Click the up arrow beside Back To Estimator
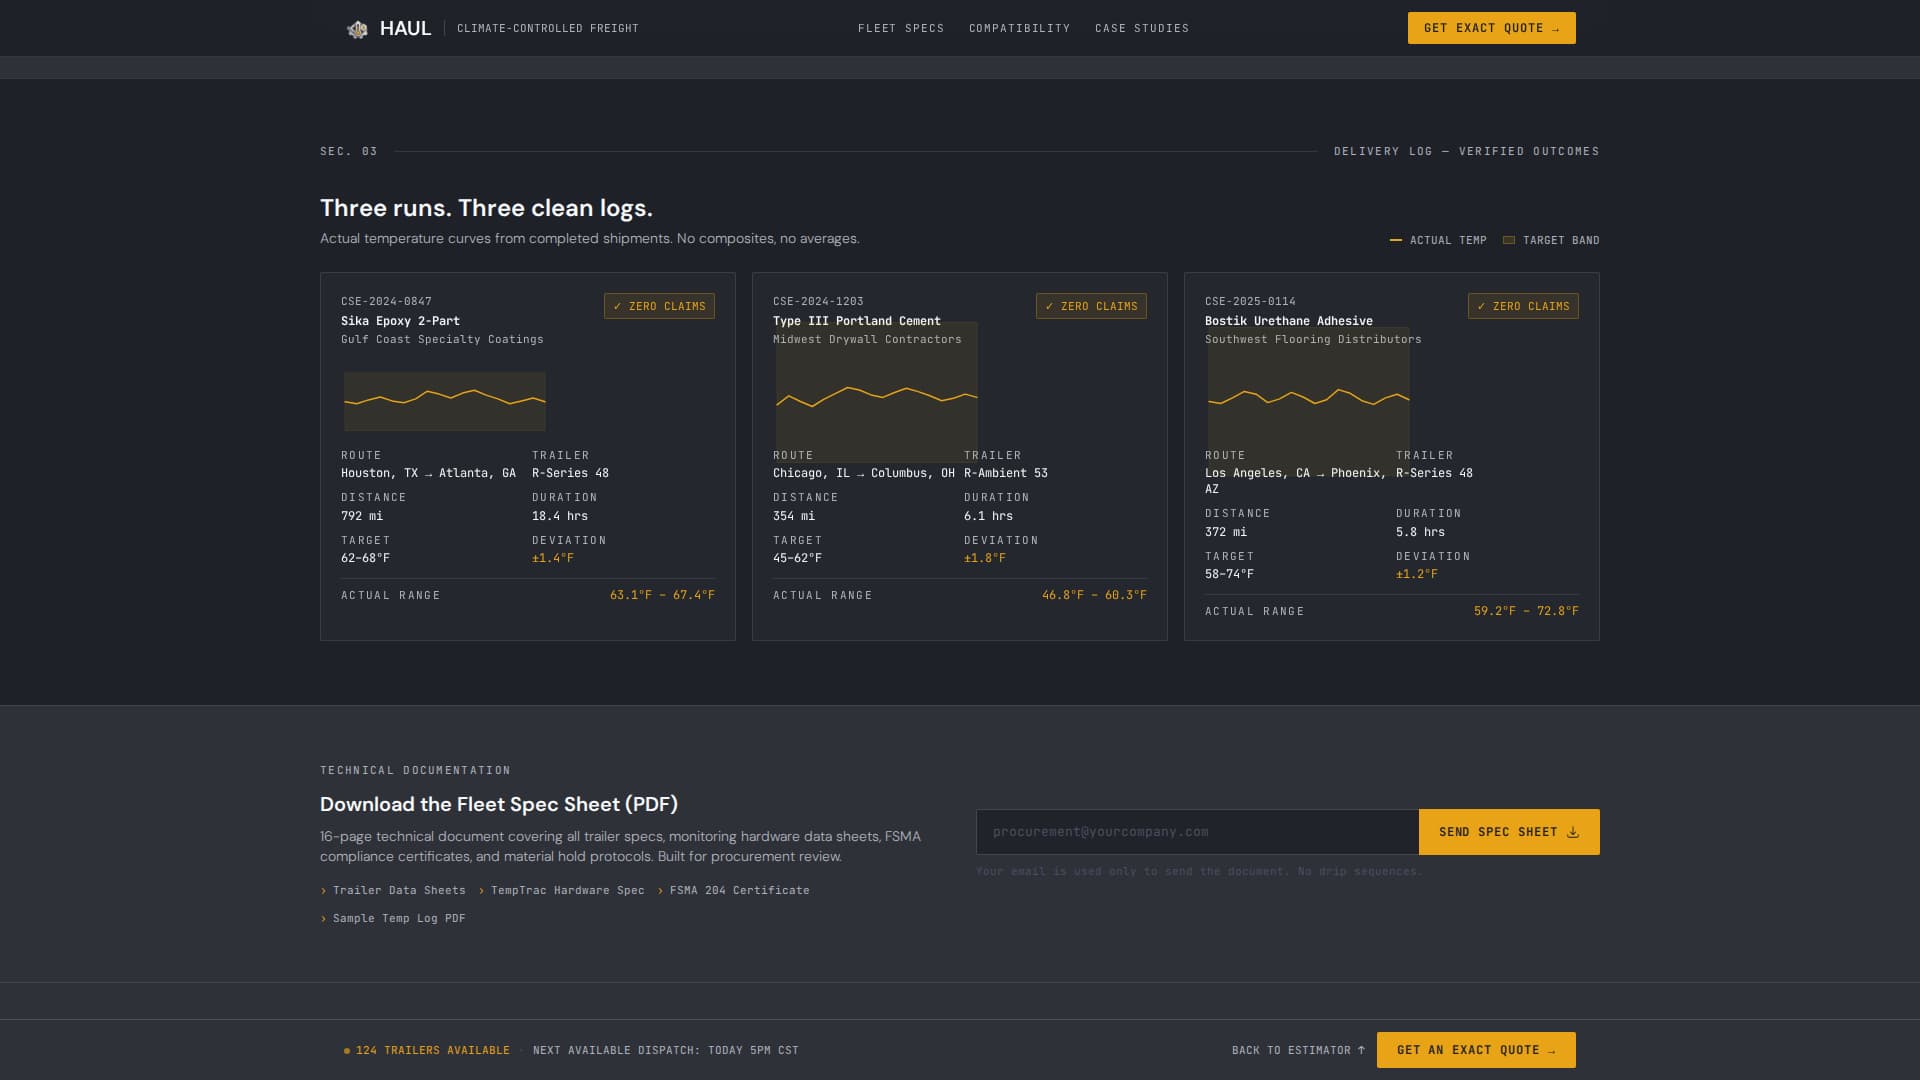 1361,1050
